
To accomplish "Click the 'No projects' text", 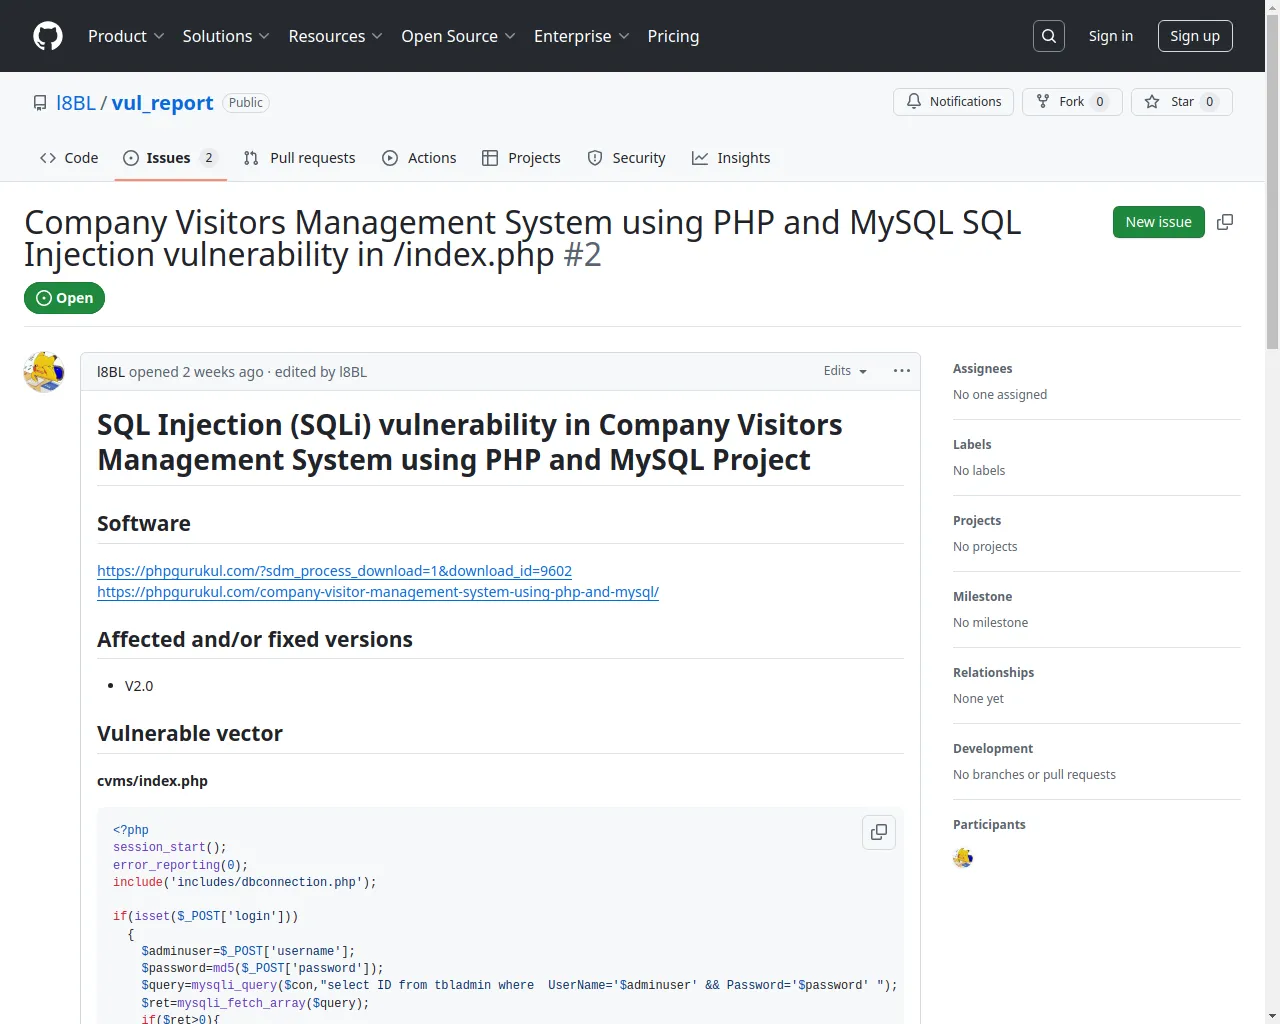I will pos(985,547).
